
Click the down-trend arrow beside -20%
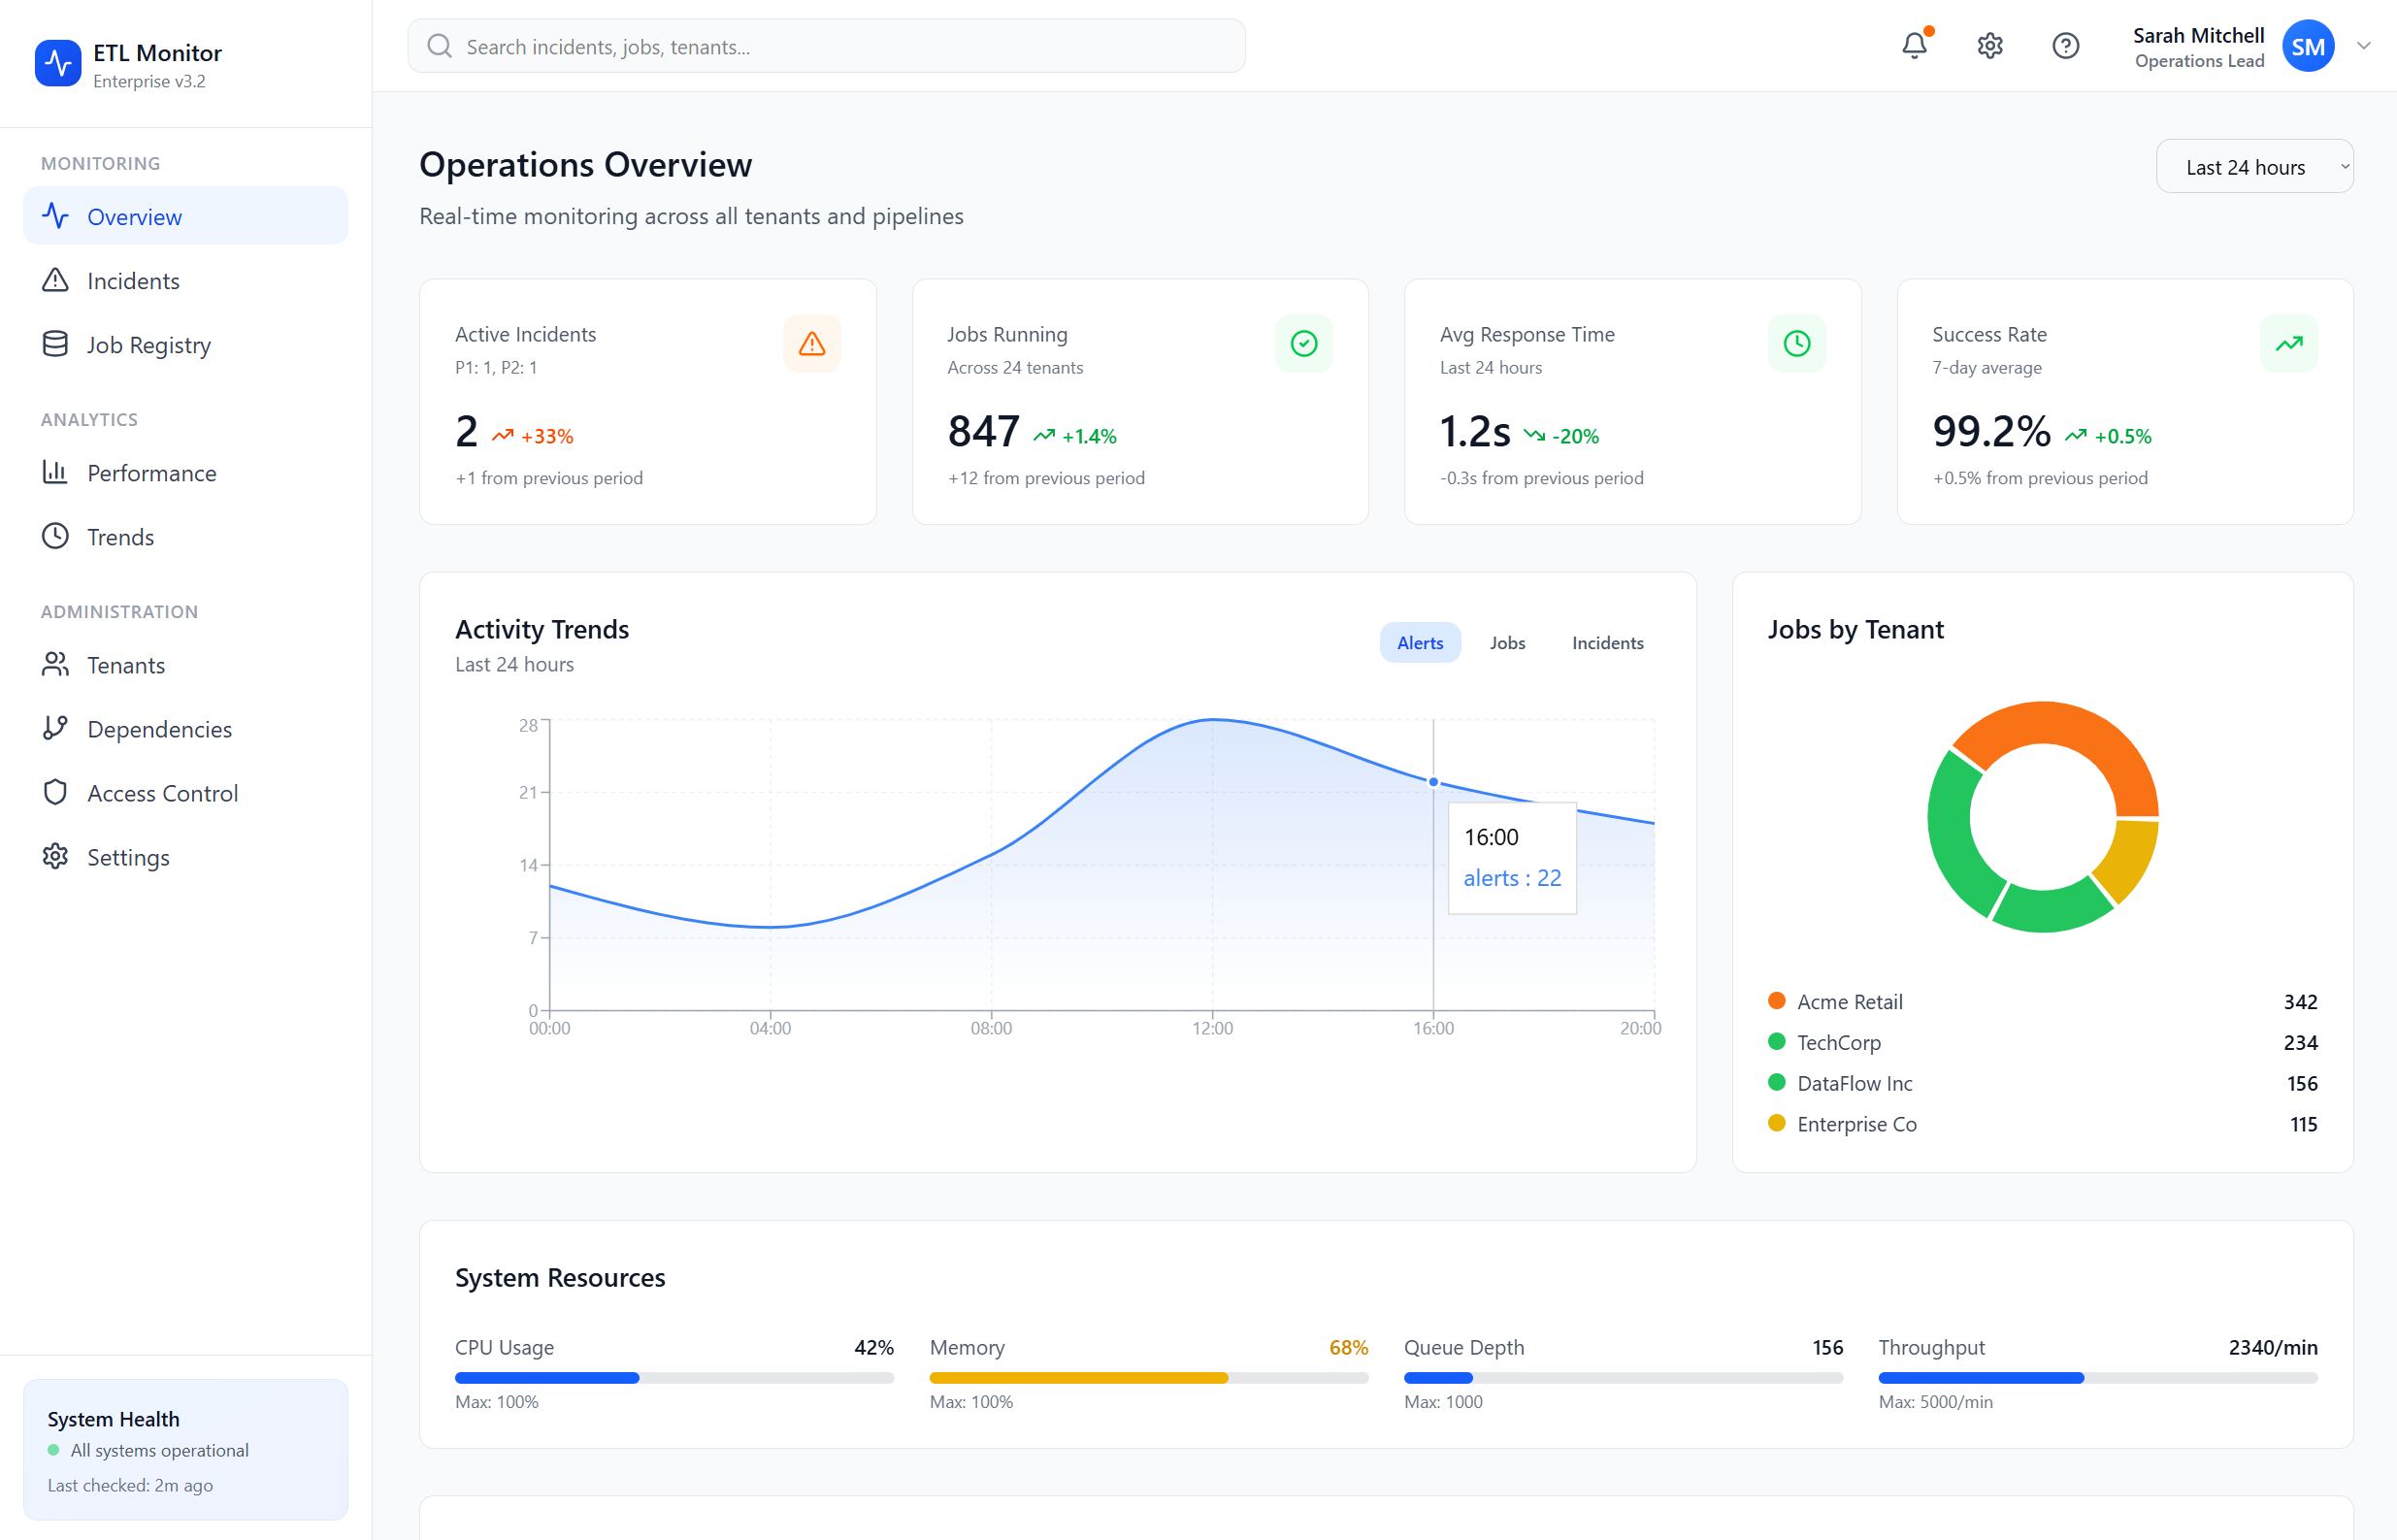click(x=1534, y=436)
